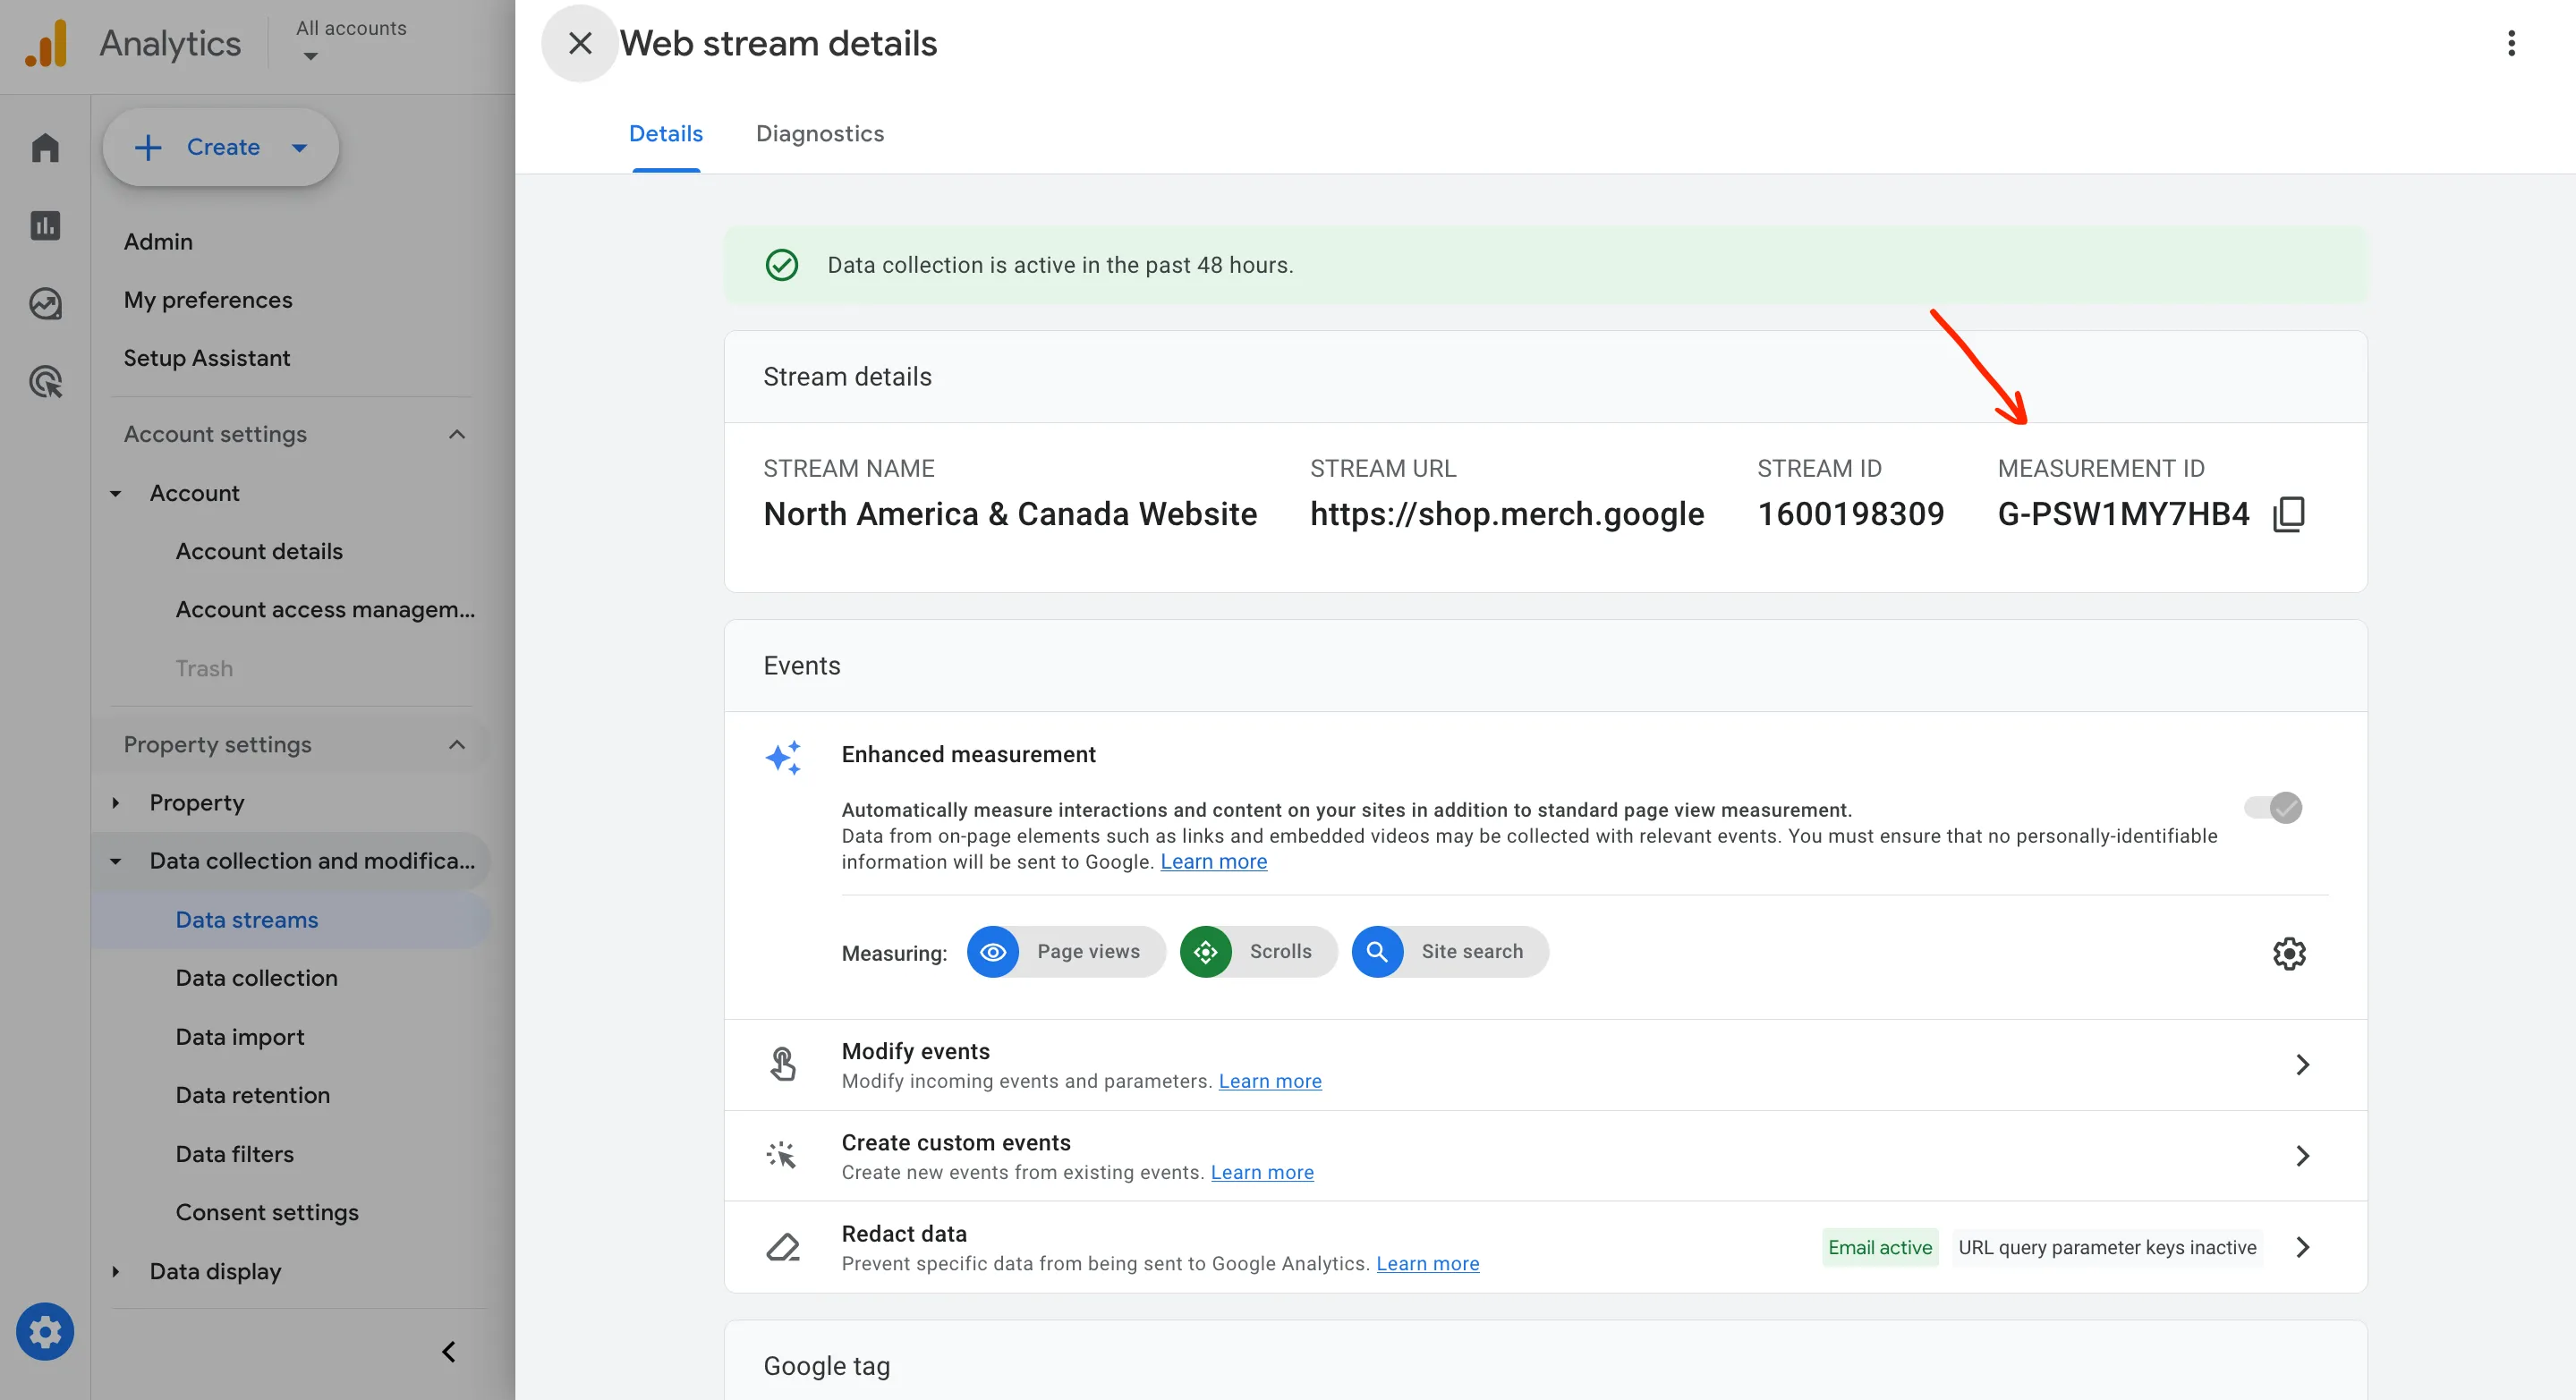The image size is (2576, 1400).
Task: Close the Web stream details panel
Action: point(579,43)
